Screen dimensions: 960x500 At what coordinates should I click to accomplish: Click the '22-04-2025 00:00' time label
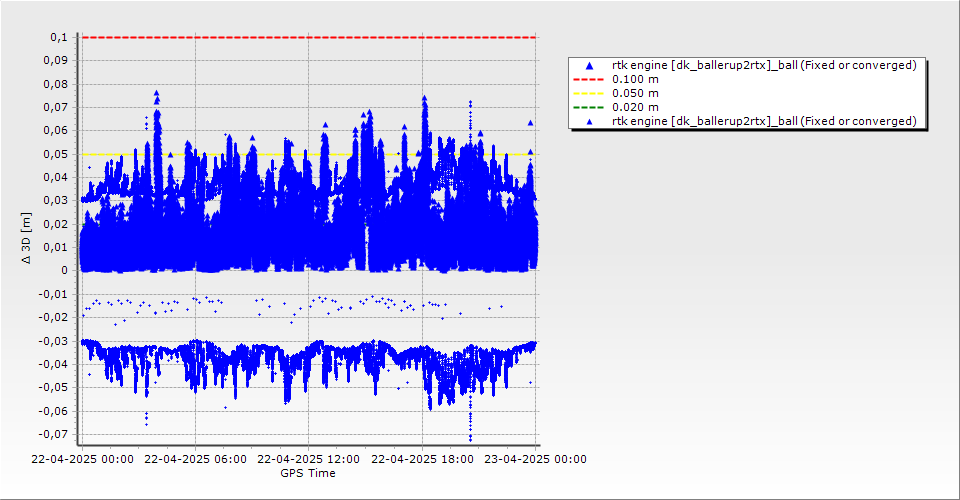[82, 459]
